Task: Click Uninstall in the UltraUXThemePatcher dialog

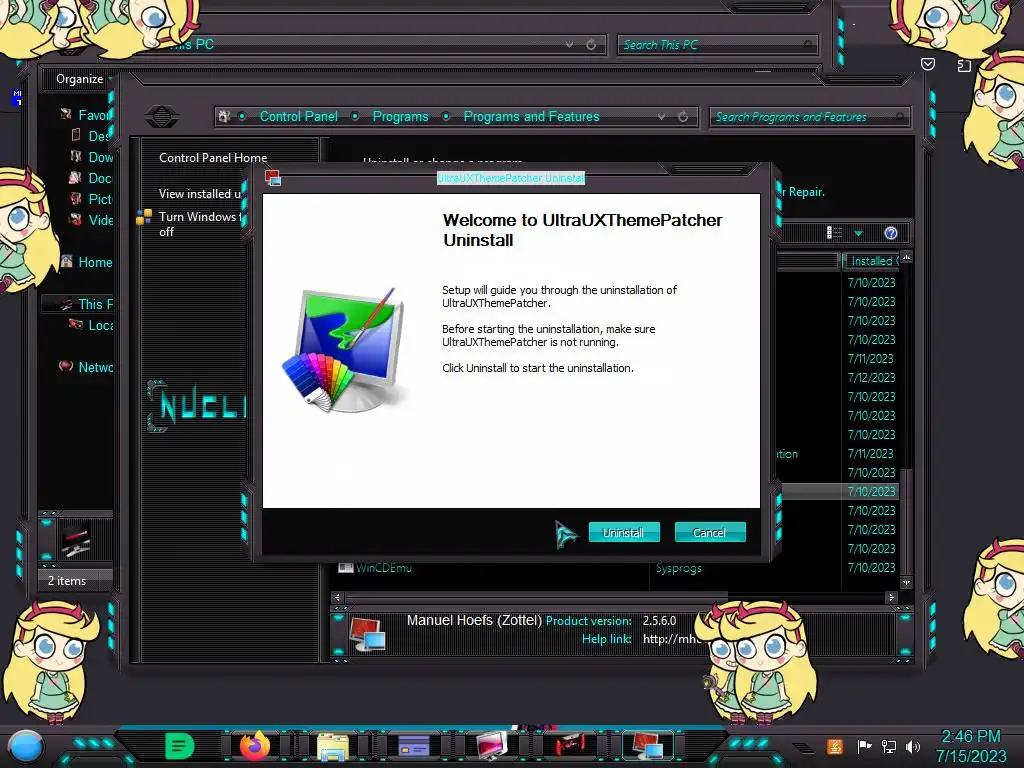Action: tap(624, 532)
